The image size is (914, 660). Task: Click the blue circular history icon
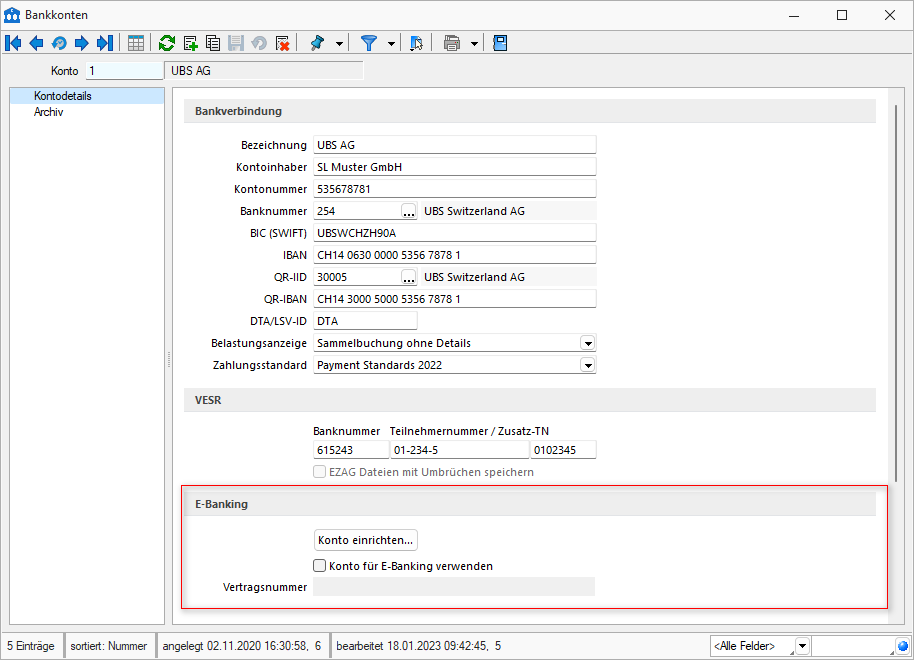tap(59, 43)
